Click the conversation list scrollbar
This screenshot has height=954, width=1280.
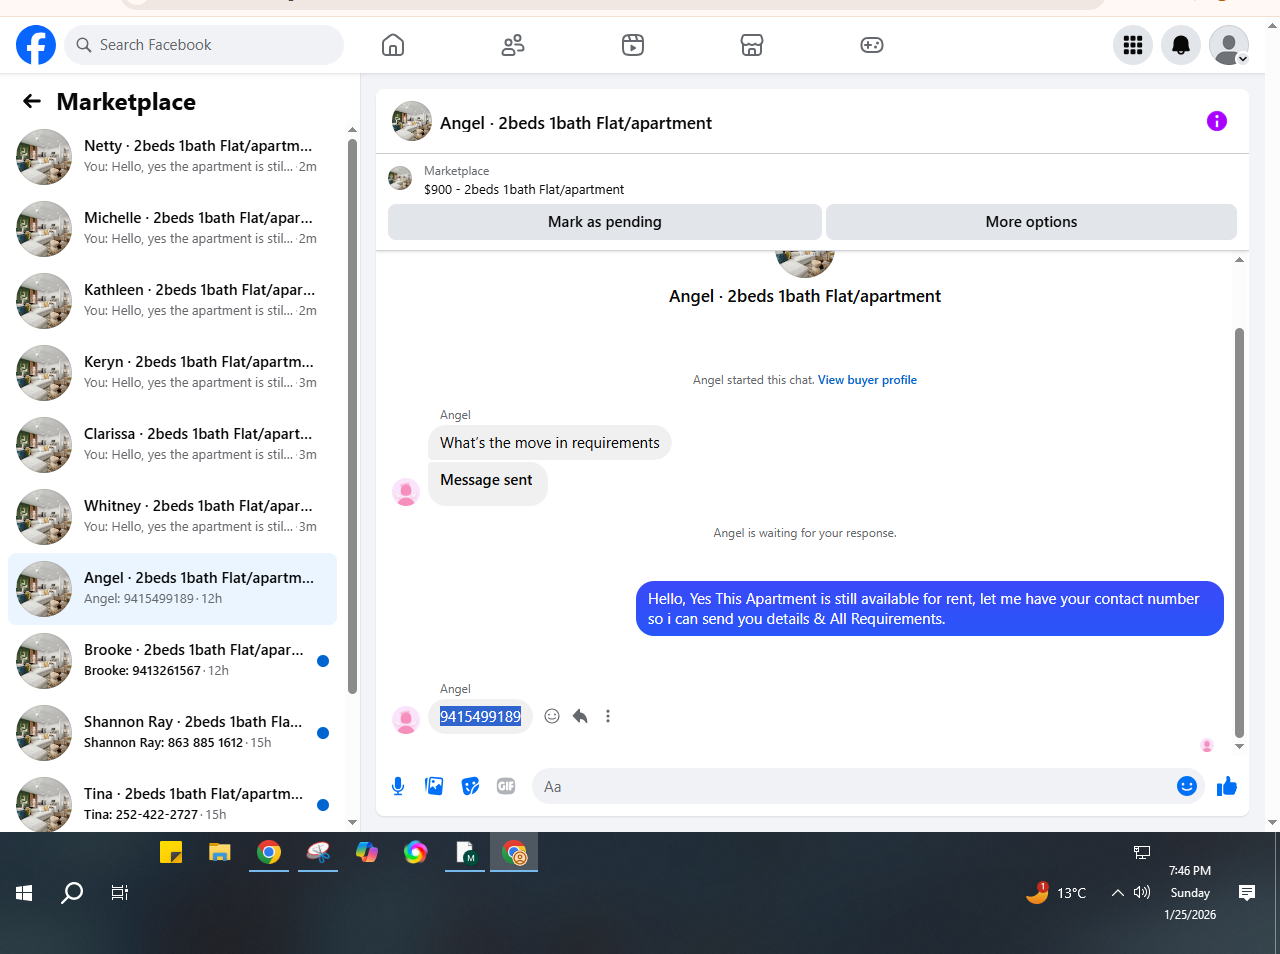[352, 415]
